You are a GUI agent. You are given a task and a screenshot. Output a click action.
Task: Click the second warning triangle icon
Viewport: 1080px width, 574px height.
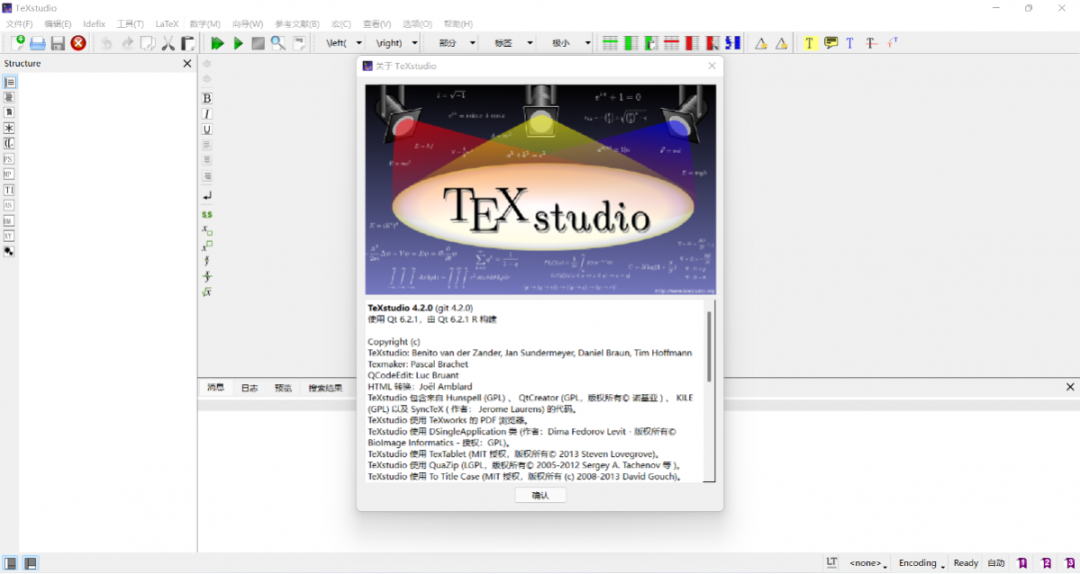coord(781,43)
